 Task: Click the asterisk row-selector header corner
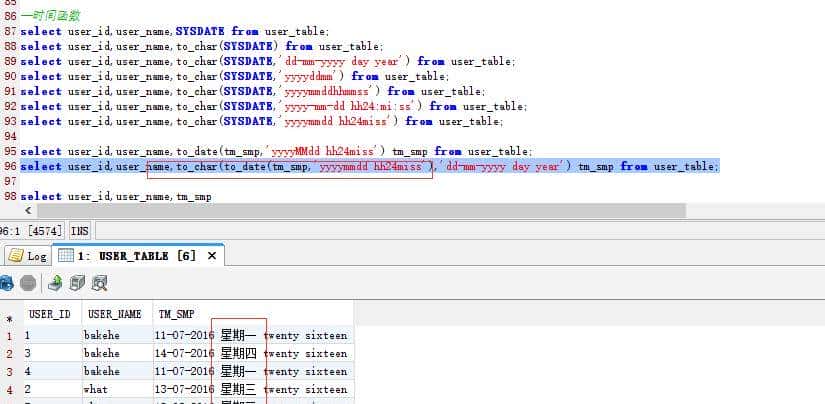(x=9, y=319)
